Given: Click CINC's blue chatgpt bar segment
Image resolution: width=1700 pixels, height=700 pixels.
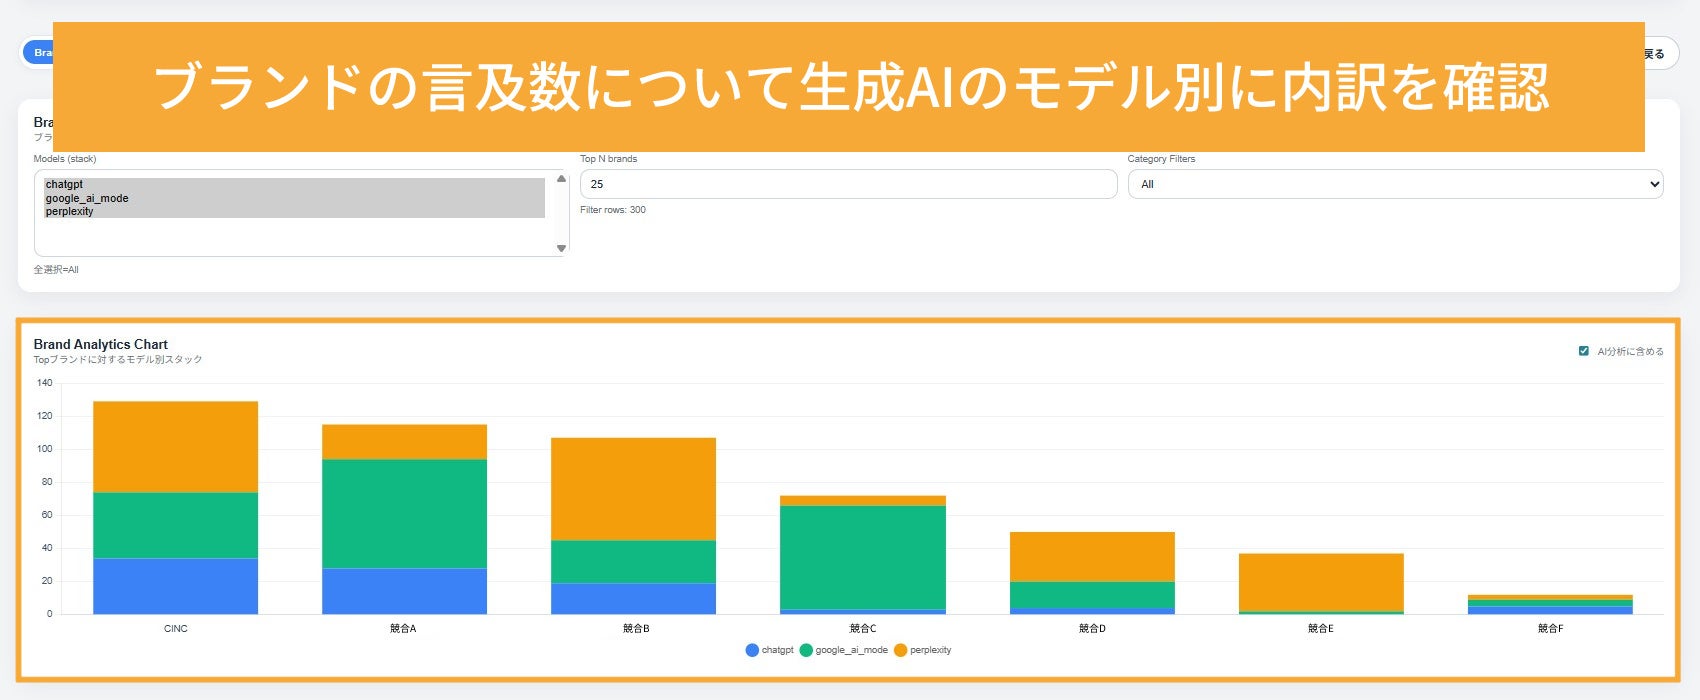Looking at the screenshot, I should tap(175, 586).
